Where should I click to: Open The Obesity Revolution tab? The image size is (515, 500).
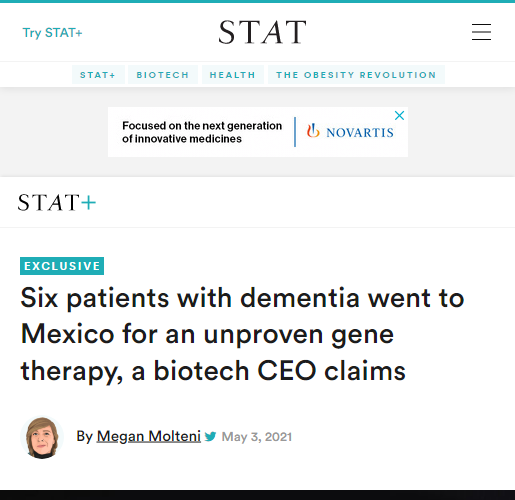[x=356, y=75]
